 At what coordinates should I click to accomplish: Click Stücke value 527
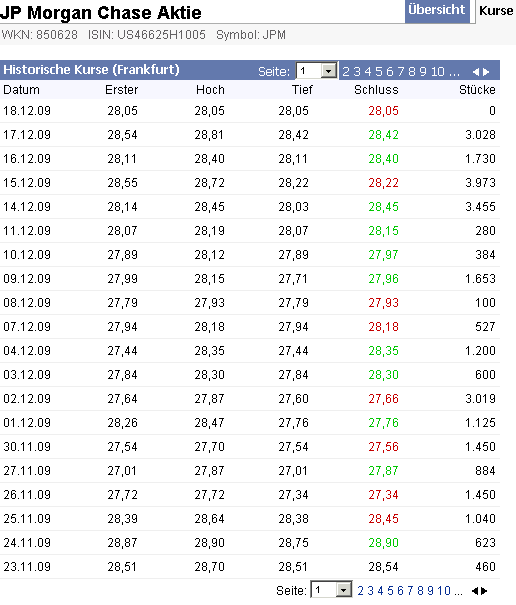coord(485,327)
